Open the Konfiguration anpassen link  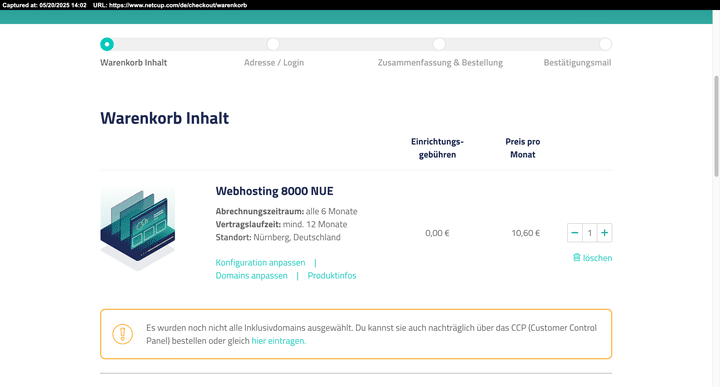260,263
